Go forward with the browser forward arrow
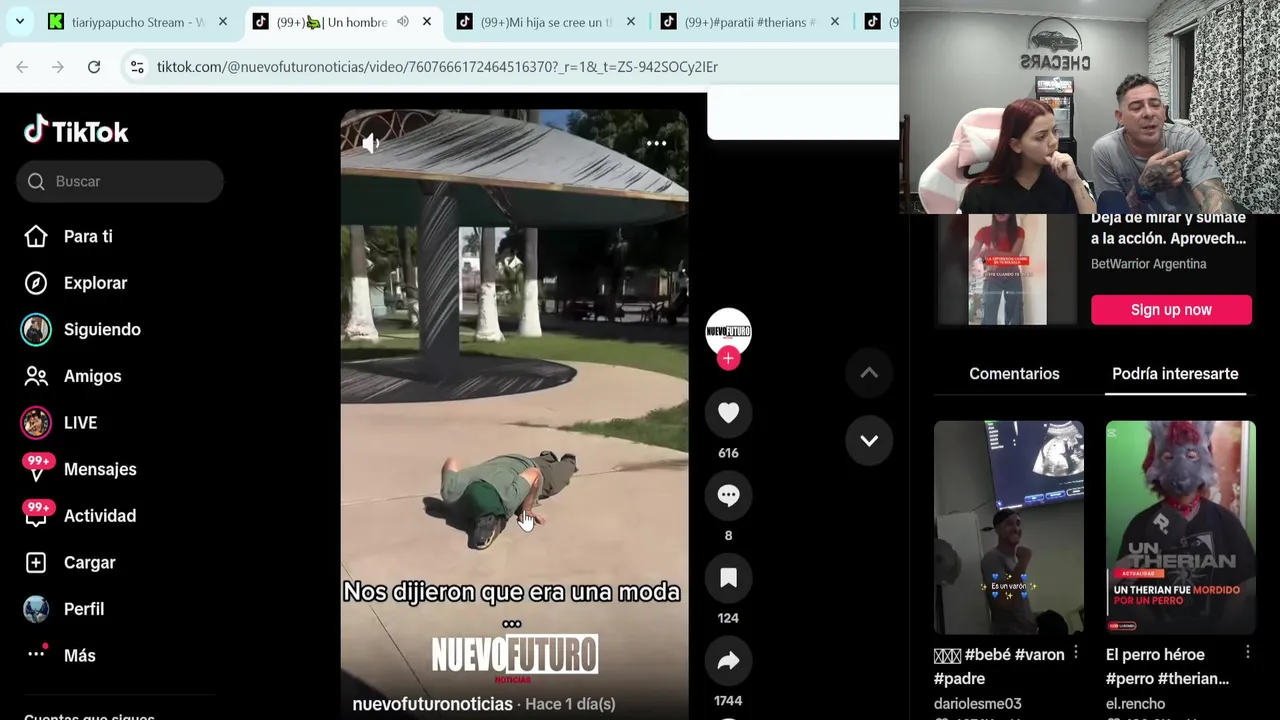The width and height of the screenshot is (1280, 720). pos(58,67)
